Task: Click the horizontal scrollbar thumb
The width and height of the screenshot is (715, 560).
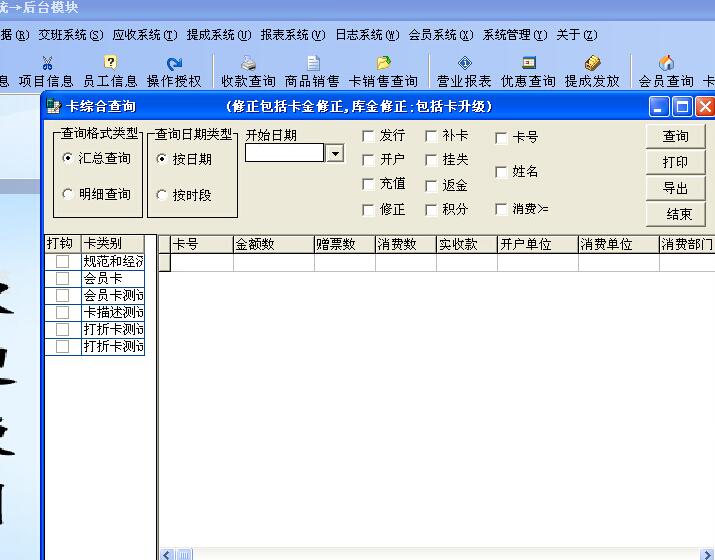Action: [x=184, y=555]
